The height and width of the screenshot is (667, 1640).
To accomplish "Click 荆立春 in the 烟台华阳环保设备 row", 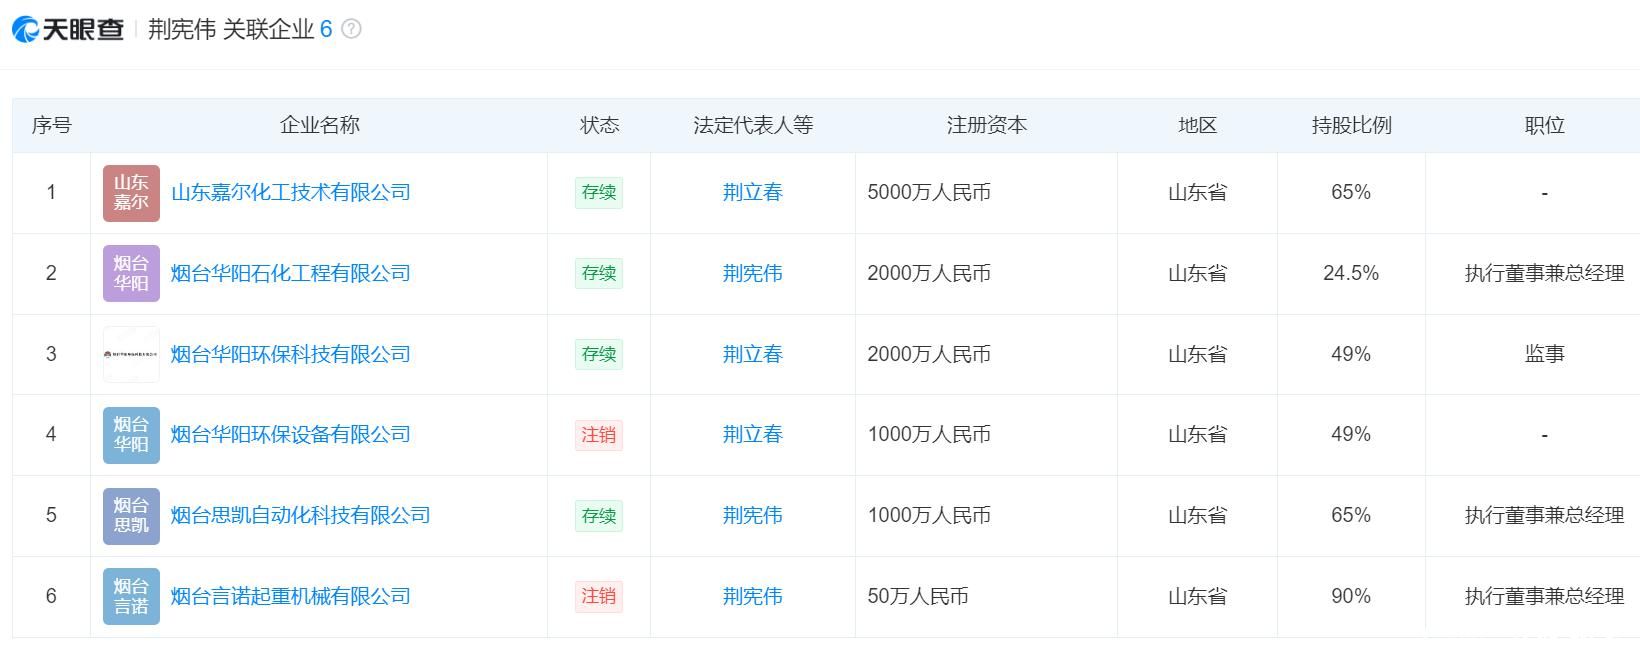I will tap(753, 435).
